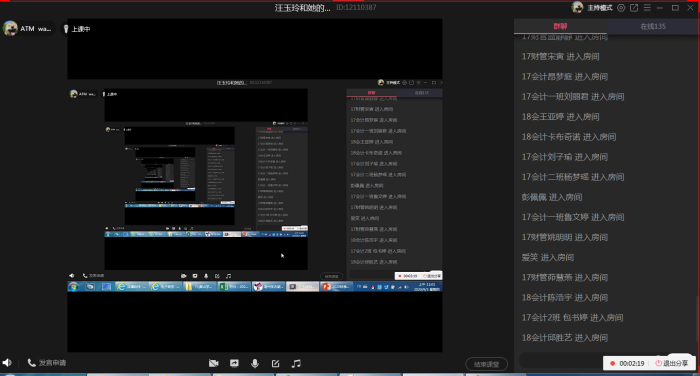This screenshot has height=376, width=700.
Task: Click the ATM host avatar at top-left
Action: [x=10, y=28]
